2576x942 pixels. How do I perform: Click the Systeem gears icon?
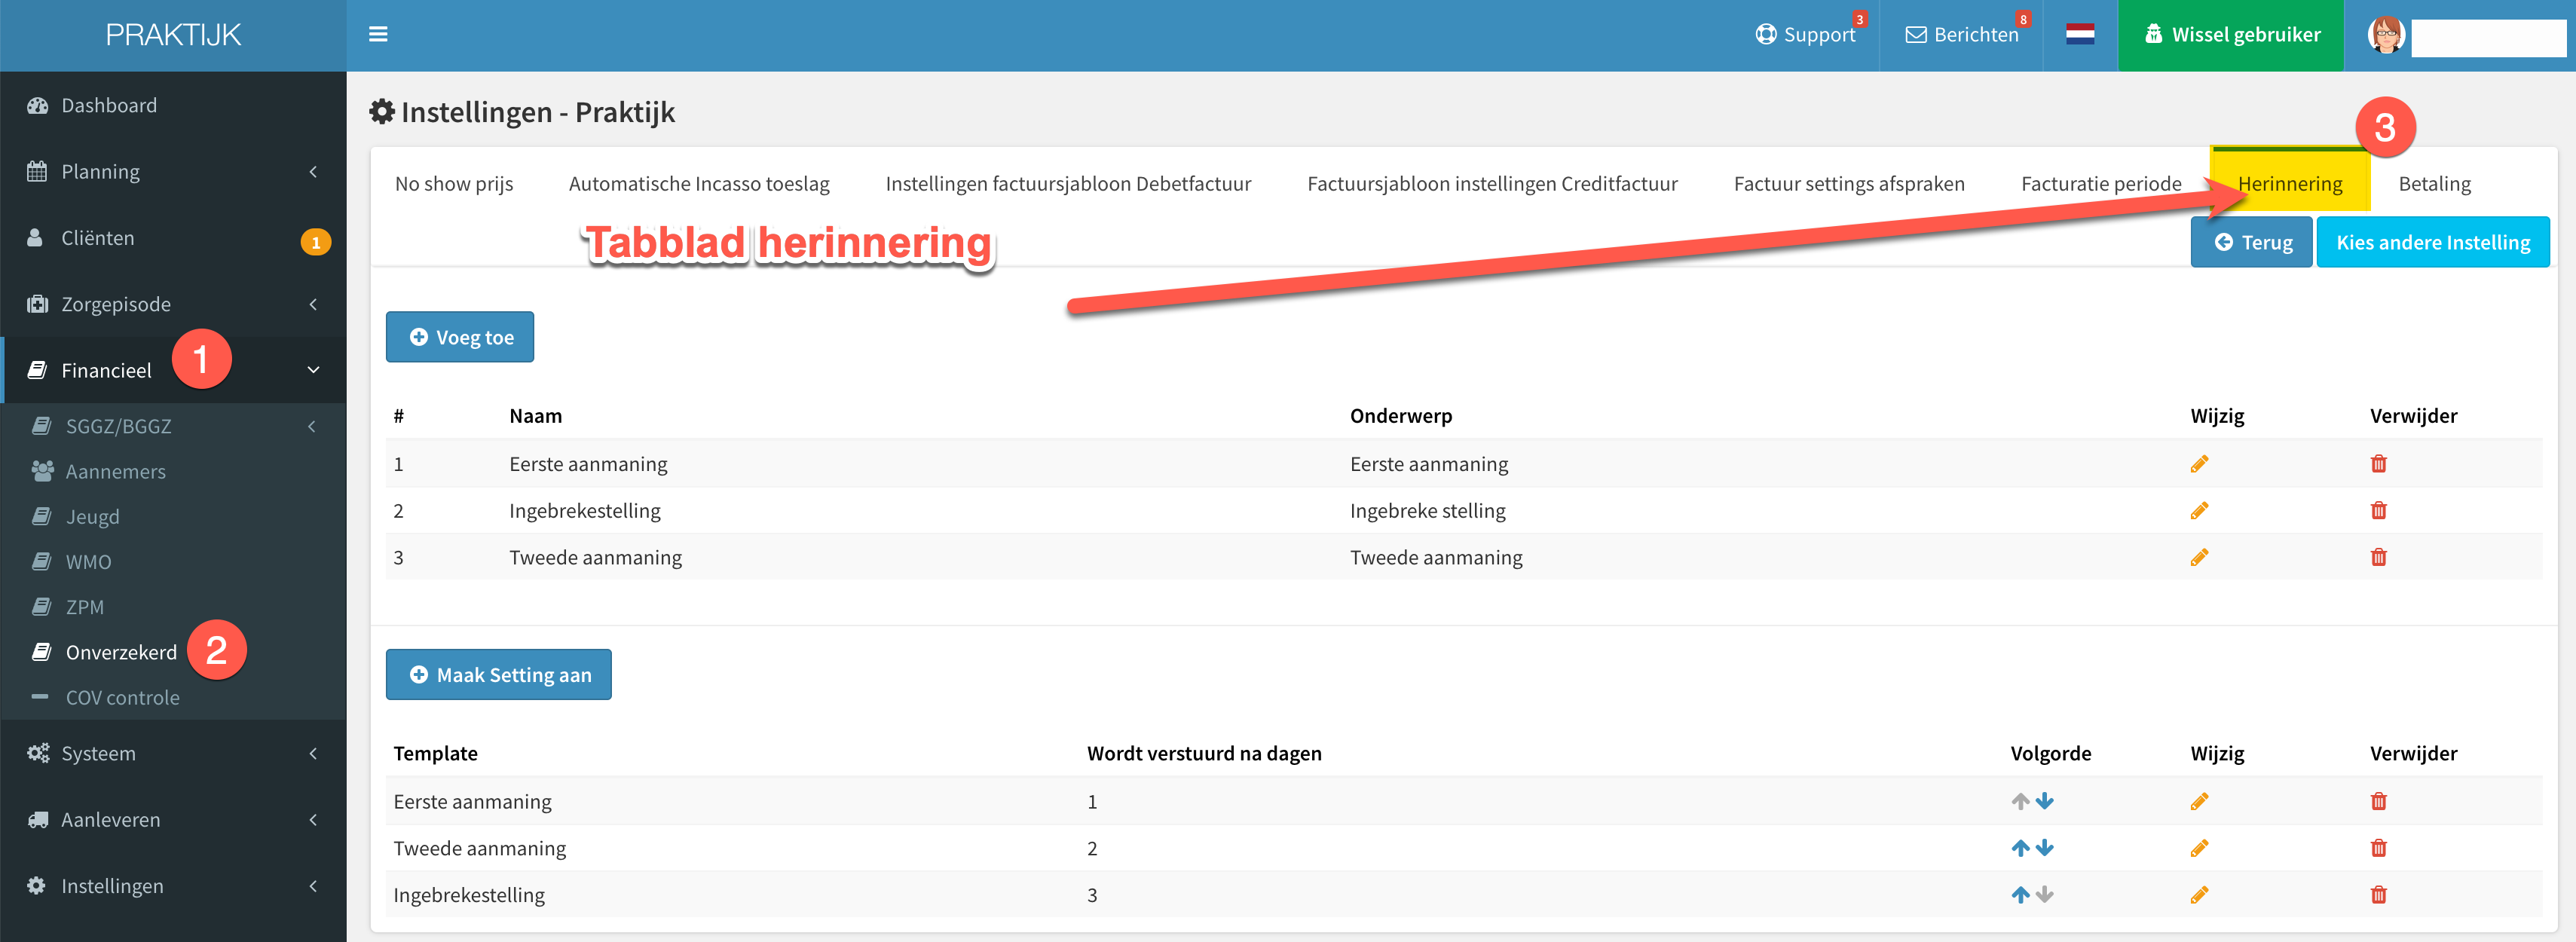(38, 753)
